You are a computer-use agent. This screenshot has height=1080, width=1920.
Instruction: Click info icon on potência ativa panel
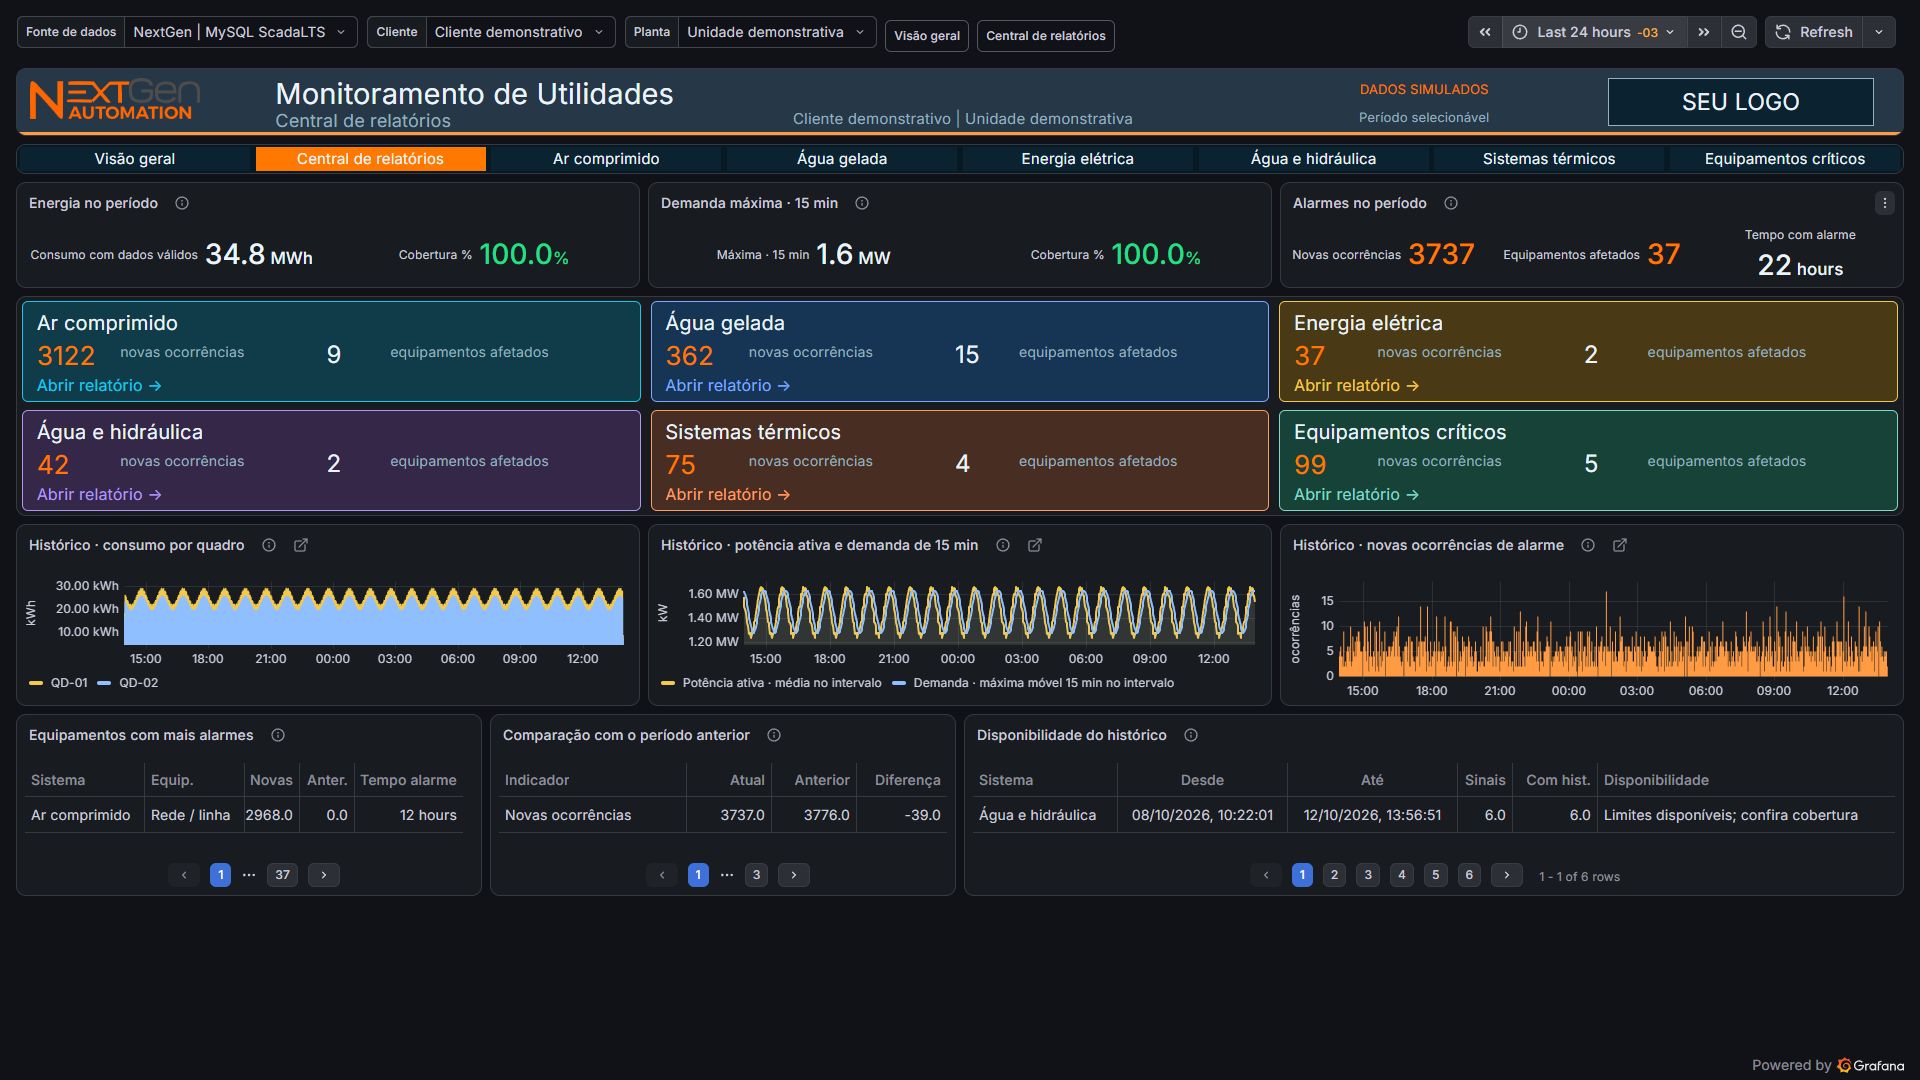1003,545
